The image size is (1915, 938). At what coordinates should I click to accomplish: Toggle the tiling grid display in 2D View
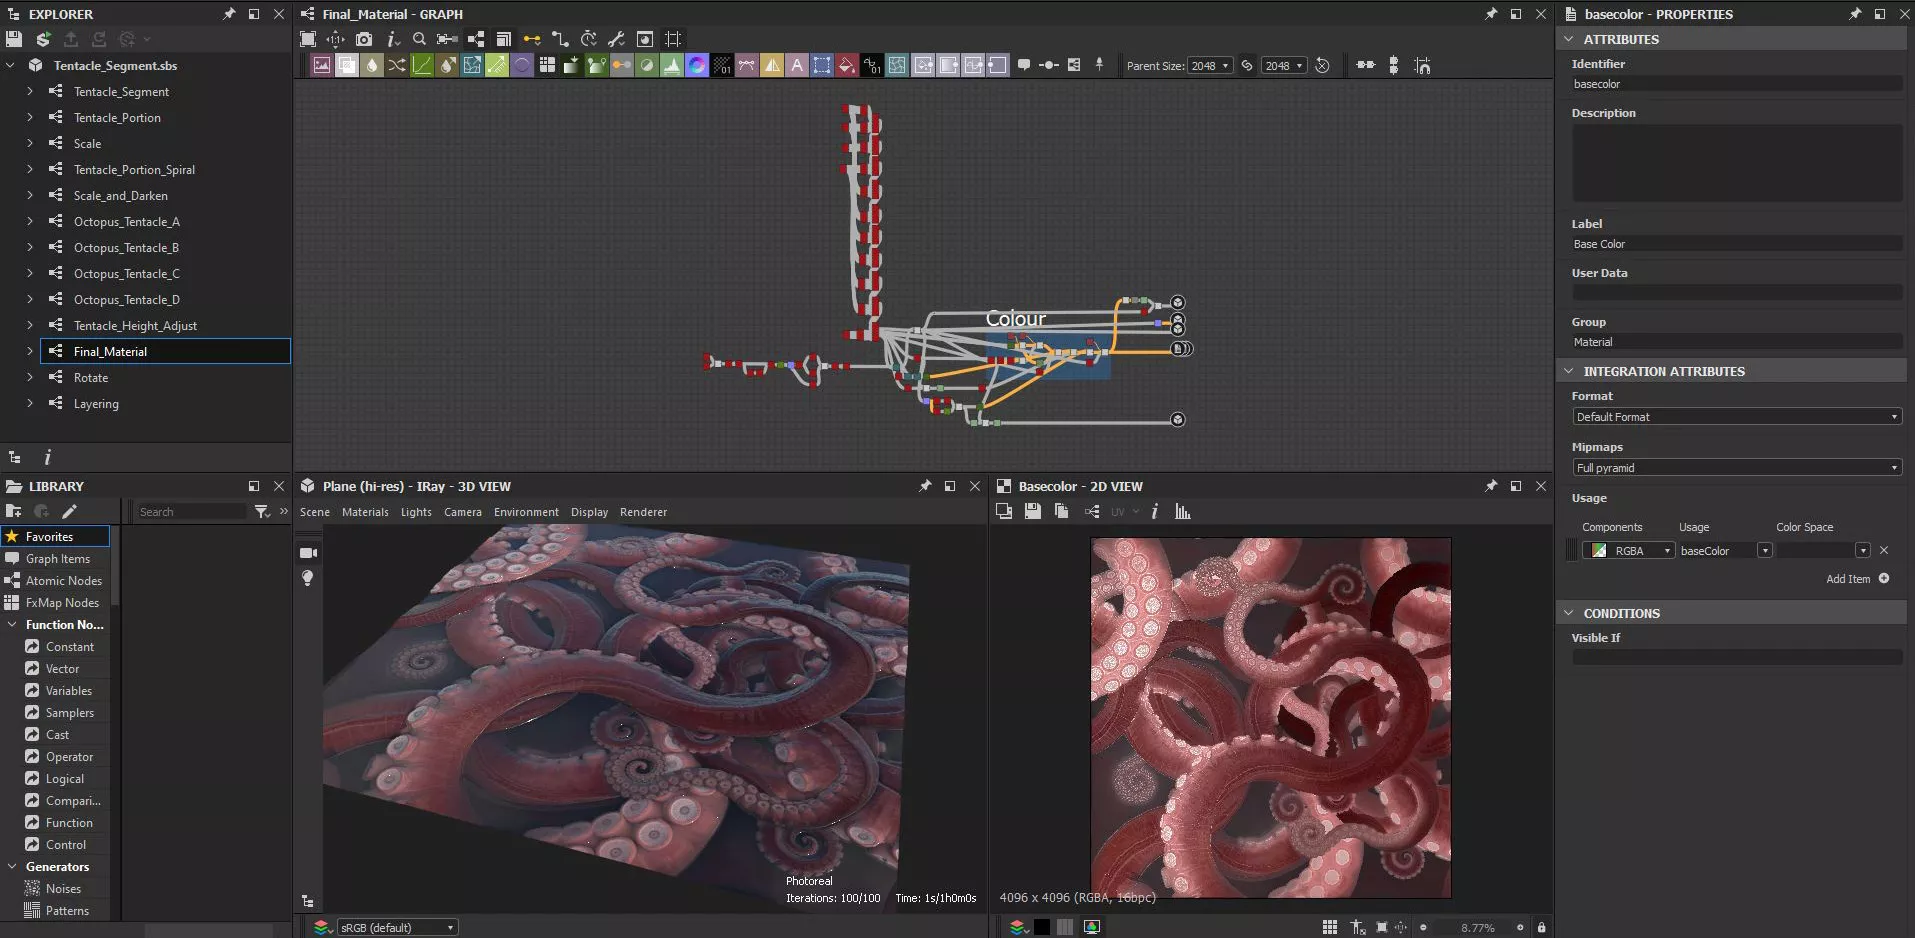pos(1329,928)
